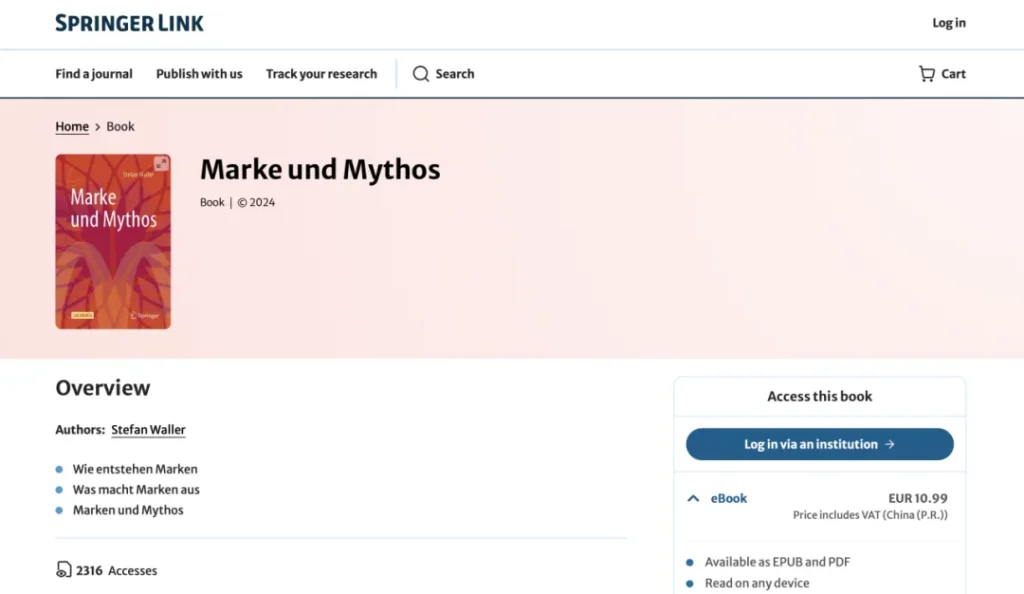Go to Track your research
The width and height of the screenshot is (1024, 594).
(321, 74)
